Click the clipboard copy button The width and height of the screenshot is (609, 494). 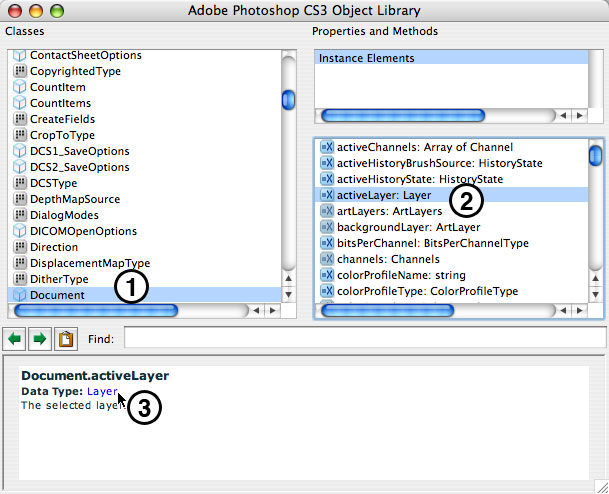click(66, 339)
